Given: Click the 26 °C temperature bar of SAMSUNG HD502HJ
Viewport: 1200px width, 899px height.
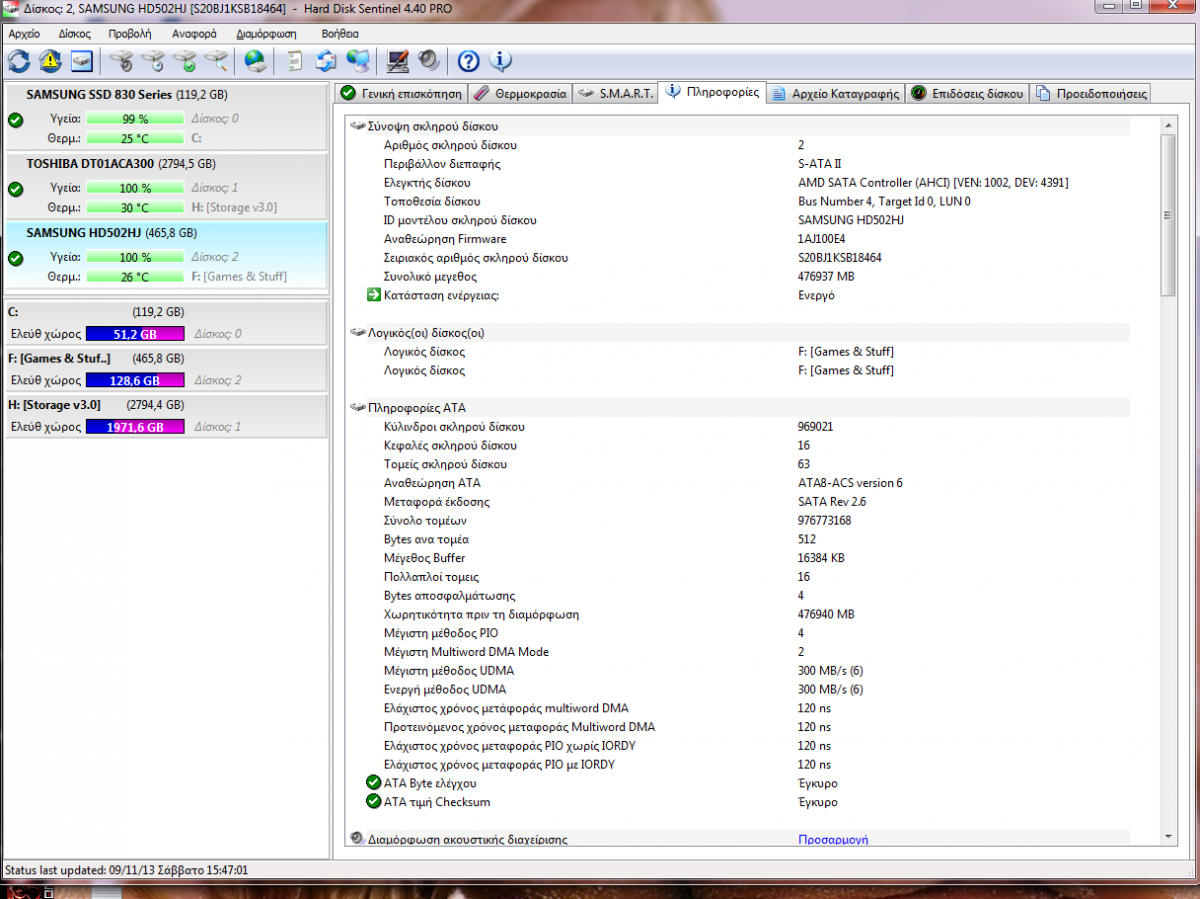Looking at the screenshot, I should [x=136, y=277].
